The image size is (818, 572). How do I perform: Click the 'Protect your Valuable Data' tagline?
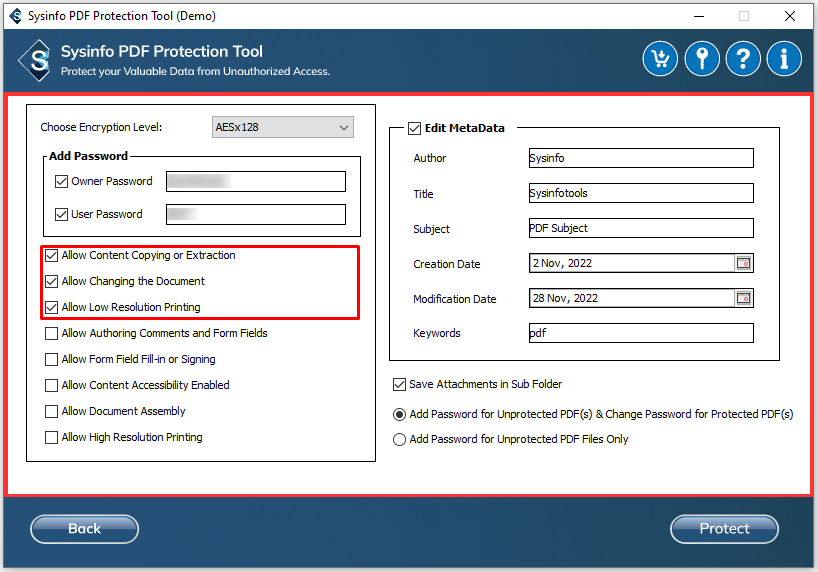[195, 72]
